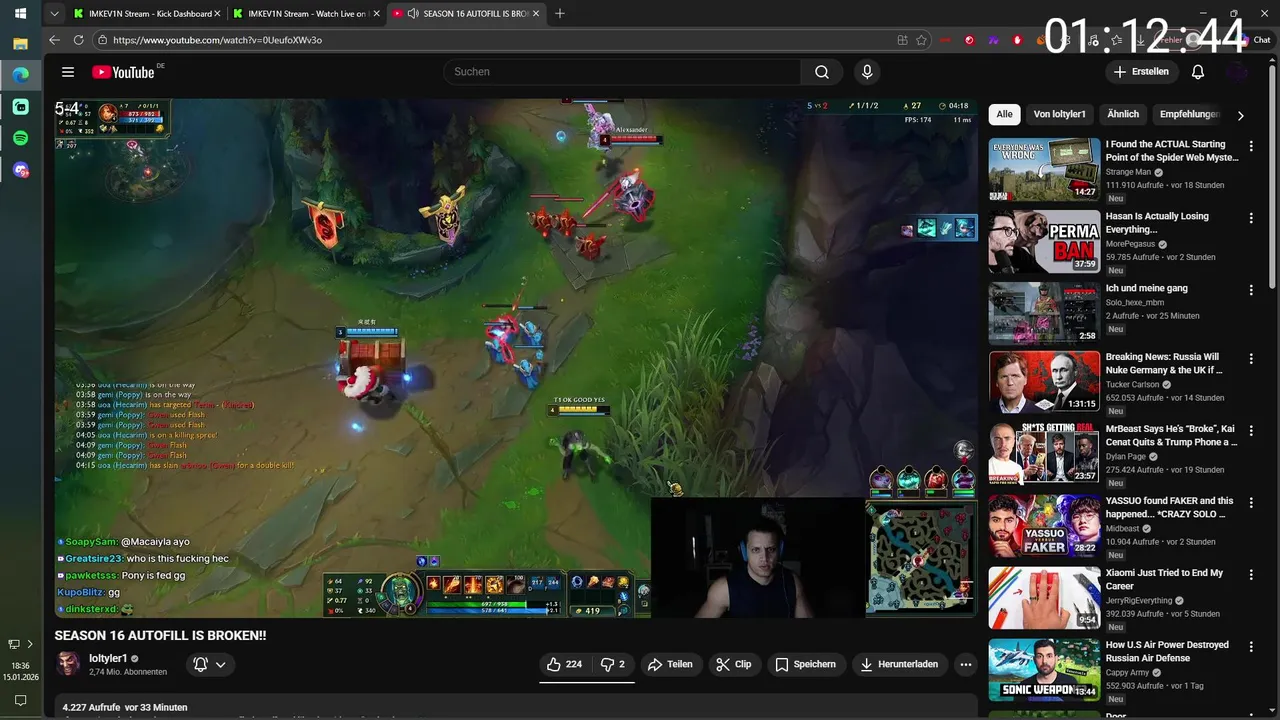1280x720 pixels.
Task: Expand the browser tab list chevron
Action: point(54,14)
